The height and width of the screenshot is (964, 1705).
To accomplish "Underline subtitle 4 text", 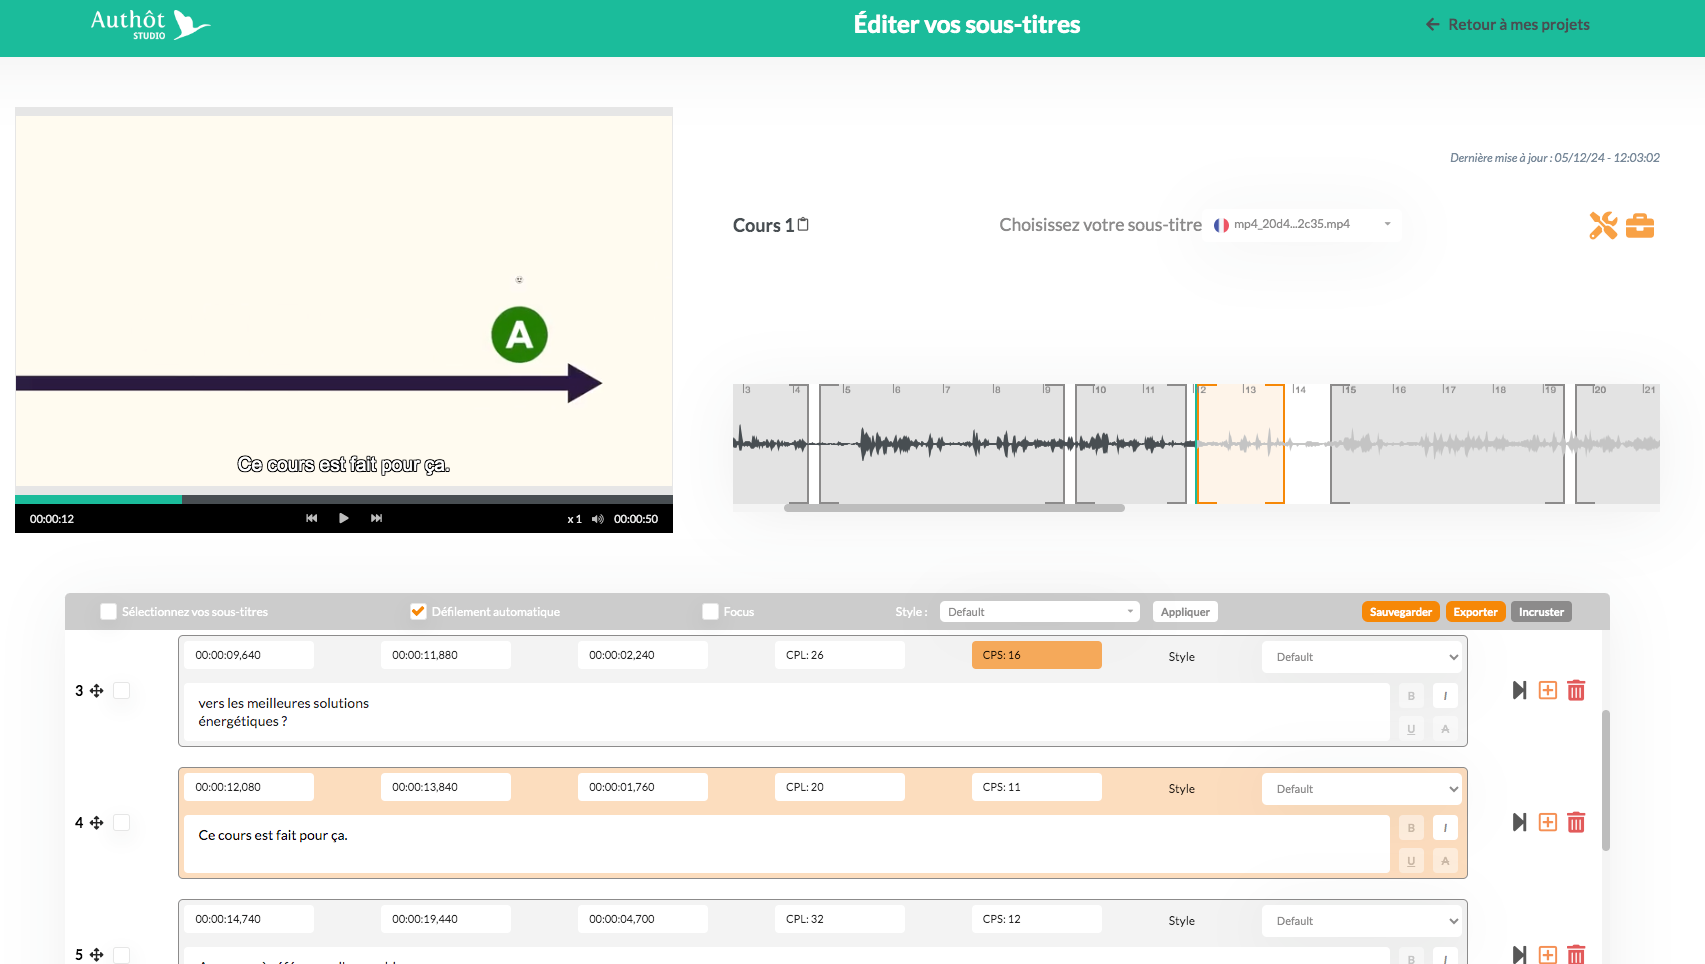I will pos(1411,861).
